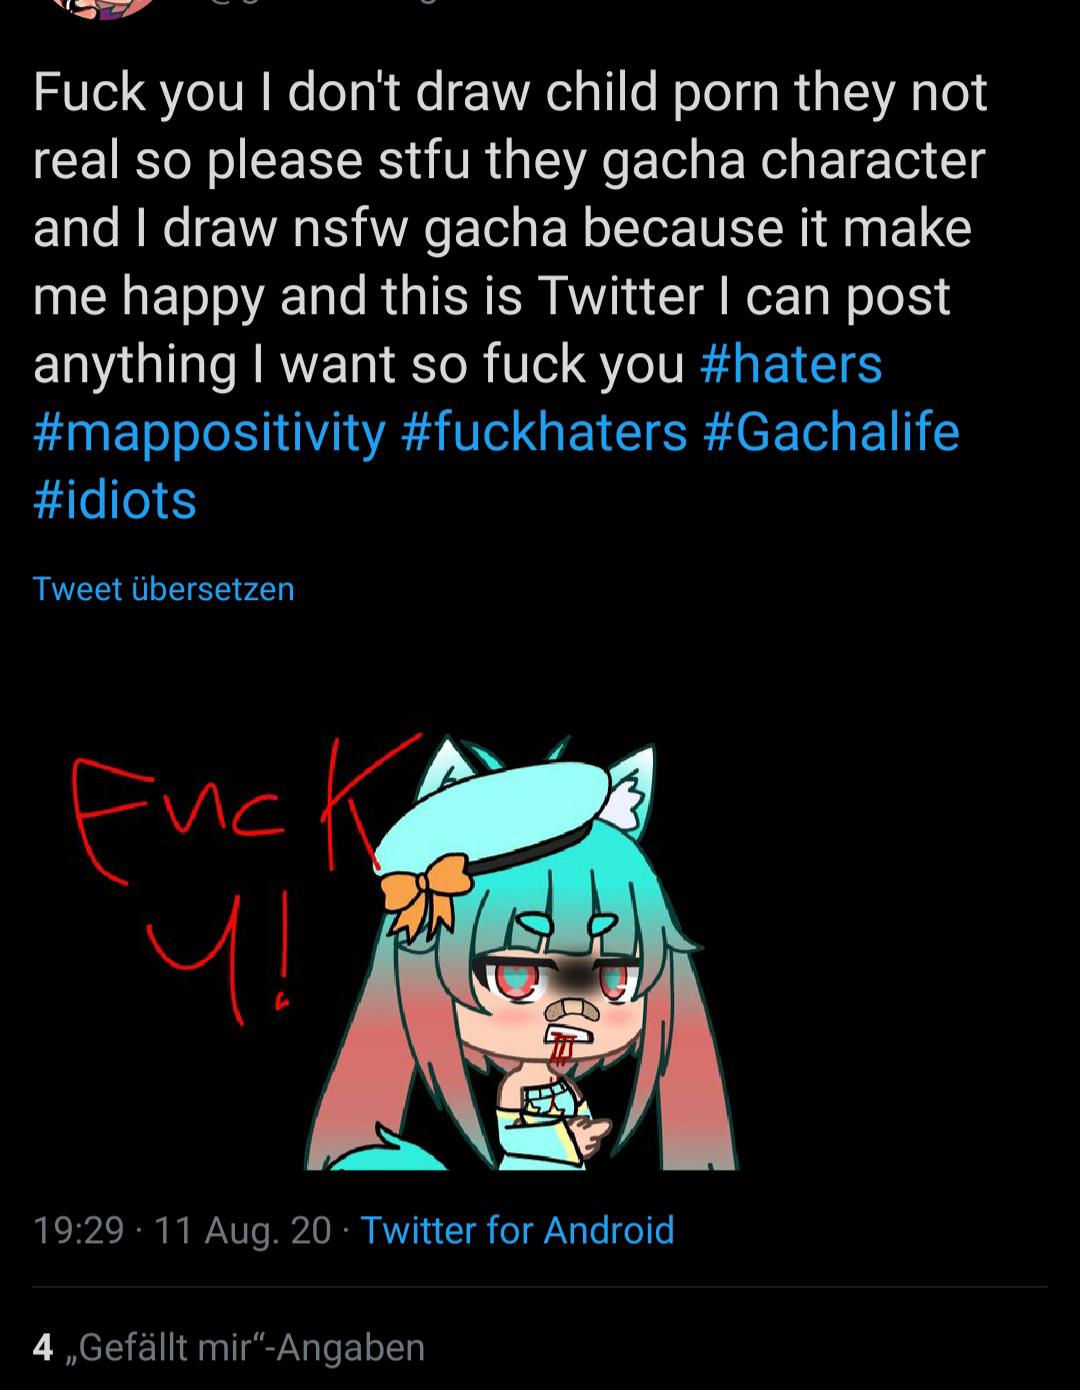View the 4 "Gefällt mir"-Angaben list

250,1348
